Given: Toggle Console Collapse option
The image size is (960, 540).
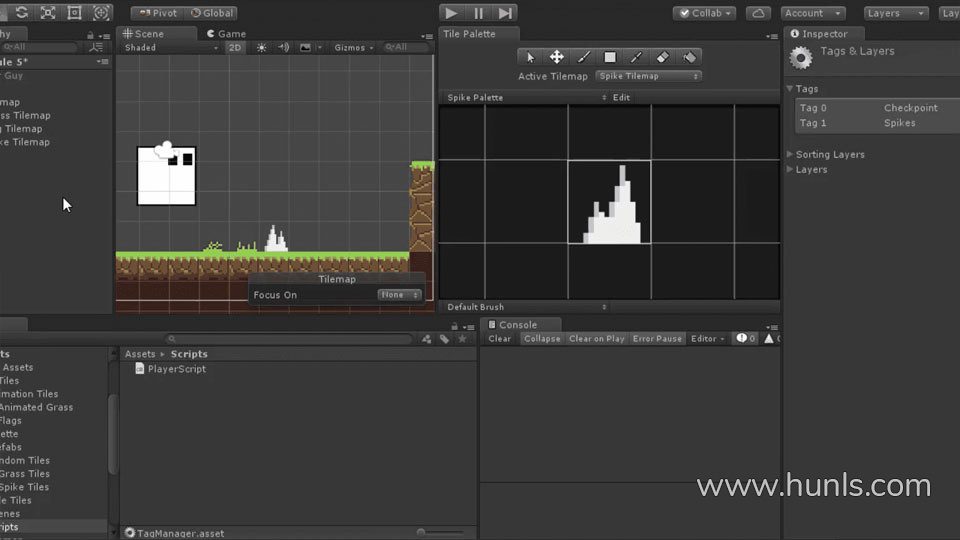Looking at the screenshot, I should click(542, 339).
